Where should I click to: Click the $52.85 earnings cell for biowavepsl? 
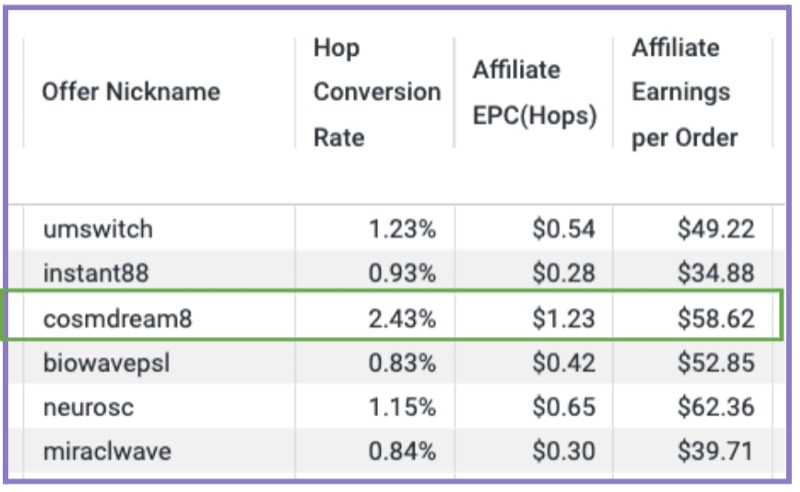(x=716, y=363)
